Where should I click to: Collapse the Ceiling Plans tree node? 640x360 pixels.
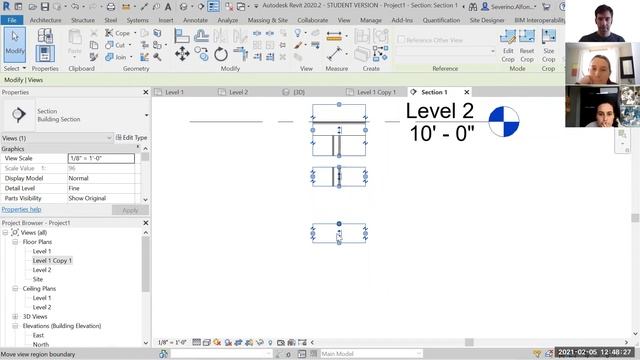pos(15,289)
